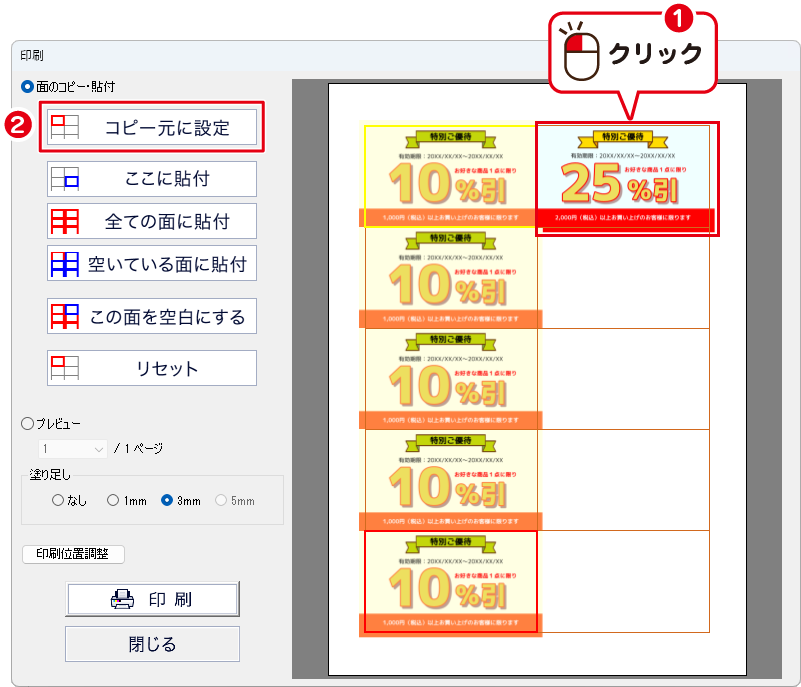
Task: Choose the 3mm bleed option
Action: (x=167, y=500)
